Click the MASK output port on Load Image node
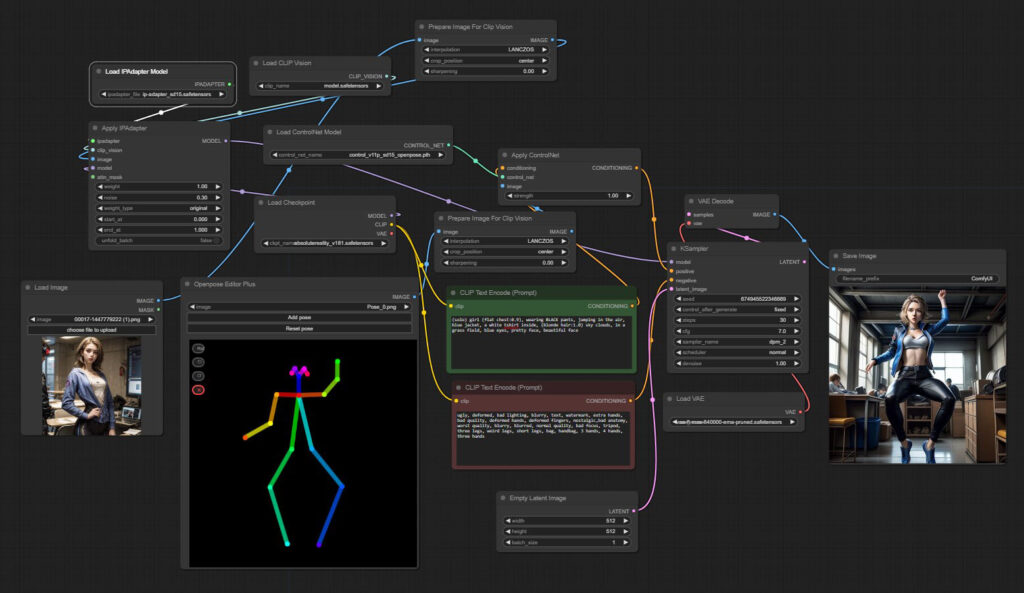This screenshot has width=1024, height=593. [x=159, y=310]
